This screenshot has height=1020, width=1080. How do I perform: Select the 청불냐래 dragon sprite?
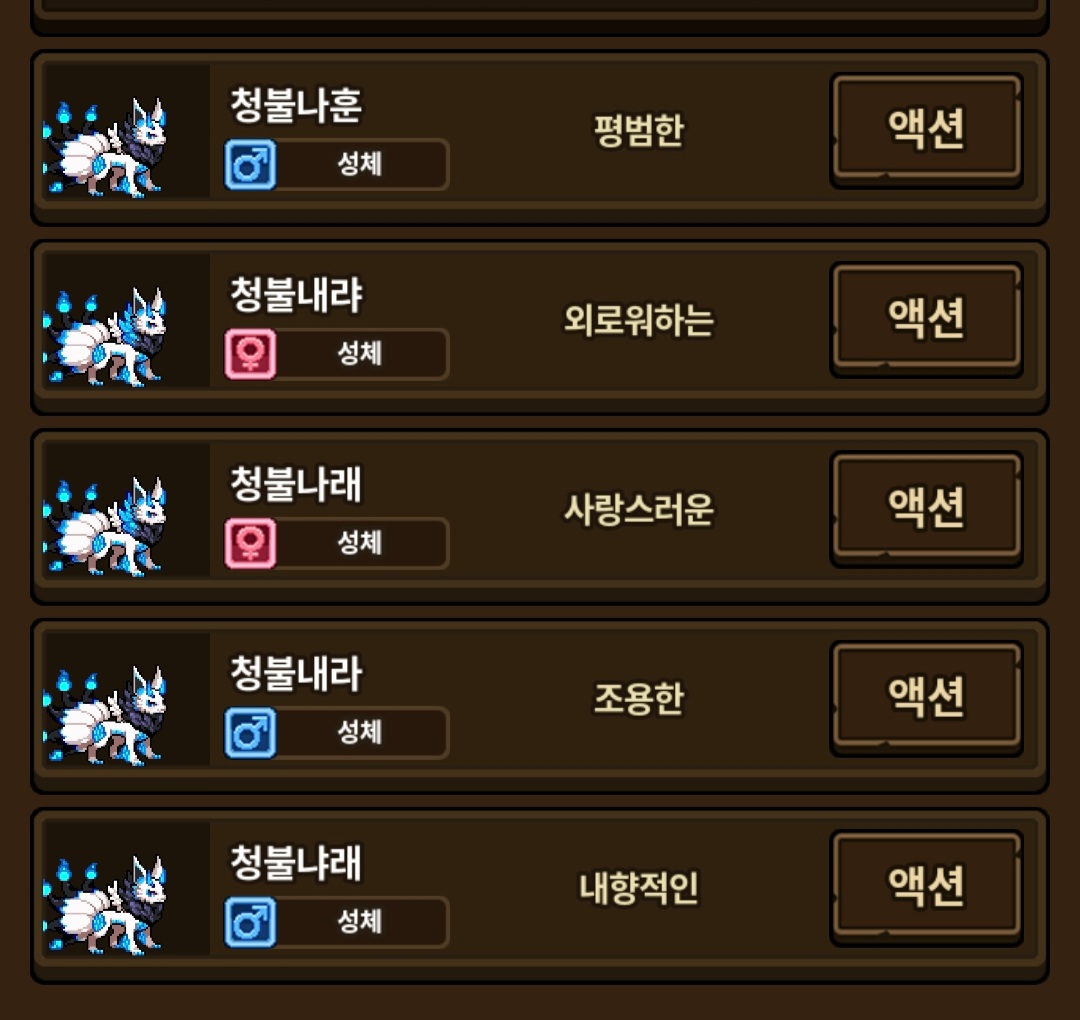(x=105, y=906)
